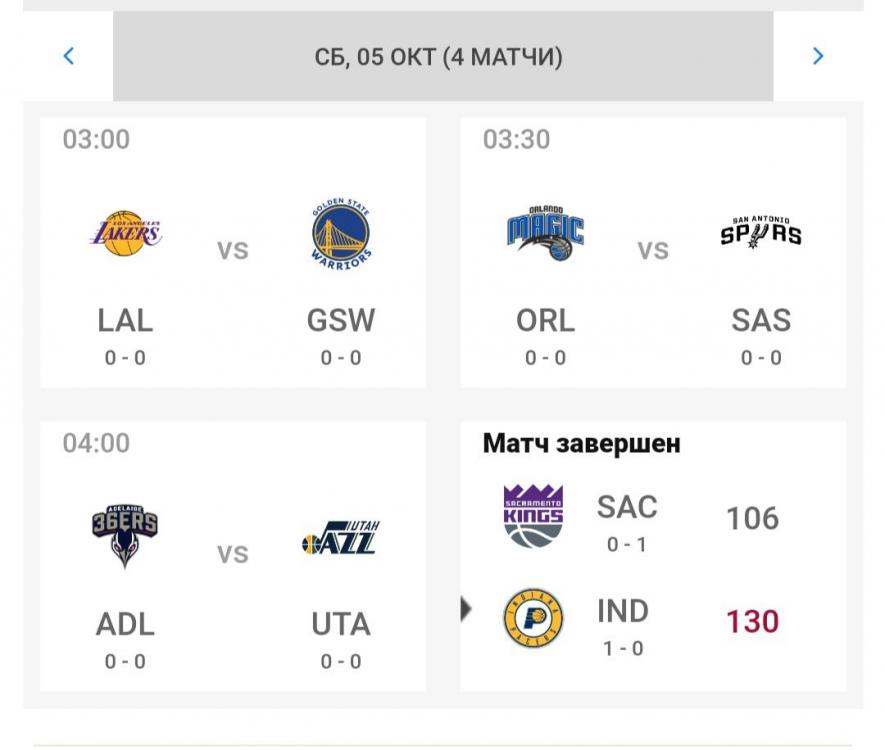
Task: Click the Golden State Warriors logo
Action: pos(341,233)
